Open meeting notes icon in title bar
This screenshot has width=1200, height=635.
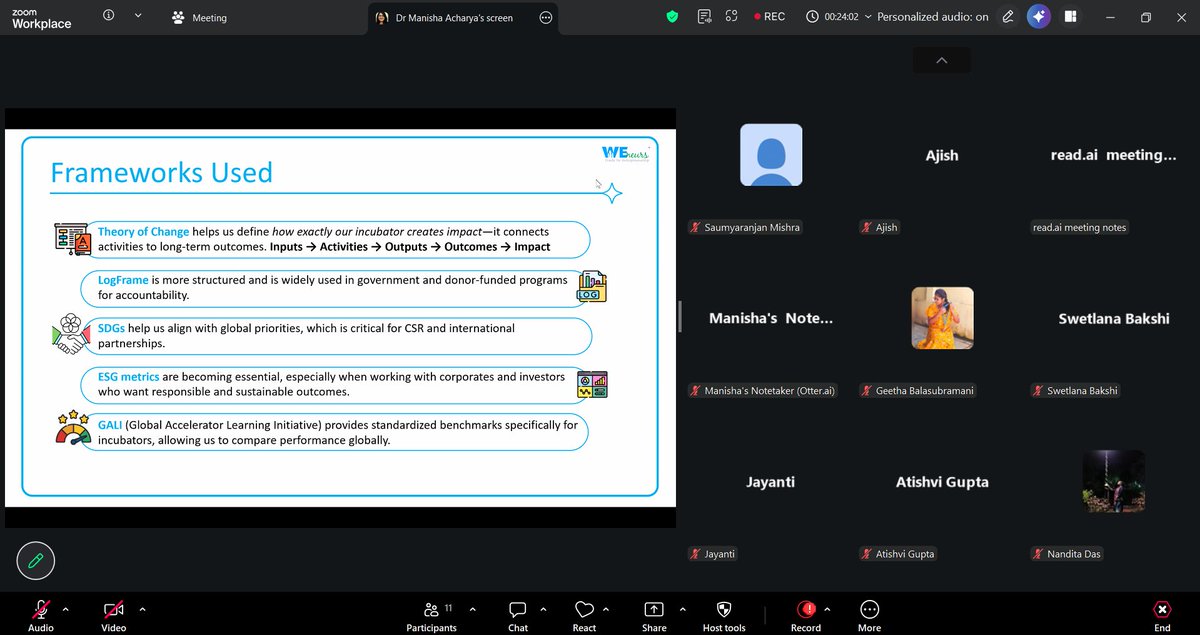(704, 16)
